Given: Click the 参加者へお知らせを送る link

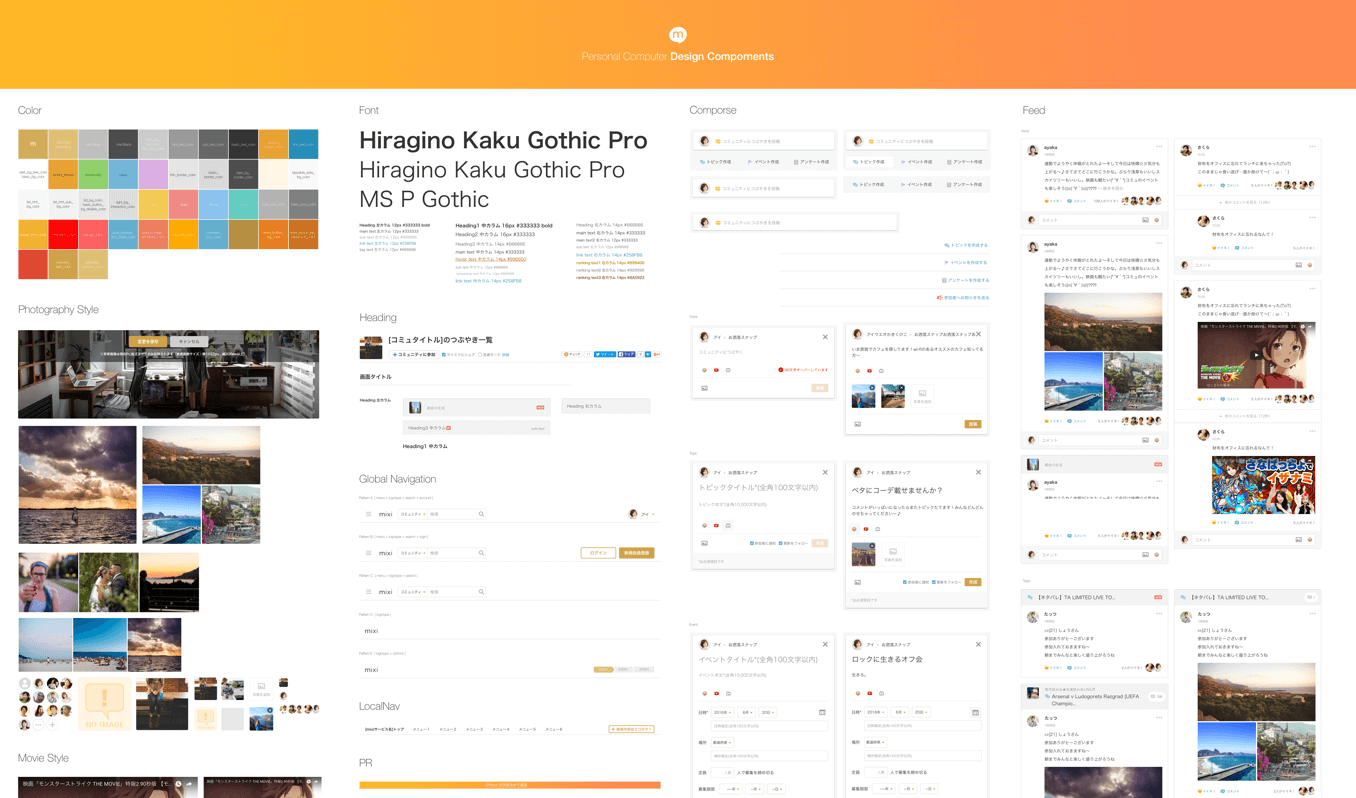Looking at the screenshot, I should click(963, 297).
